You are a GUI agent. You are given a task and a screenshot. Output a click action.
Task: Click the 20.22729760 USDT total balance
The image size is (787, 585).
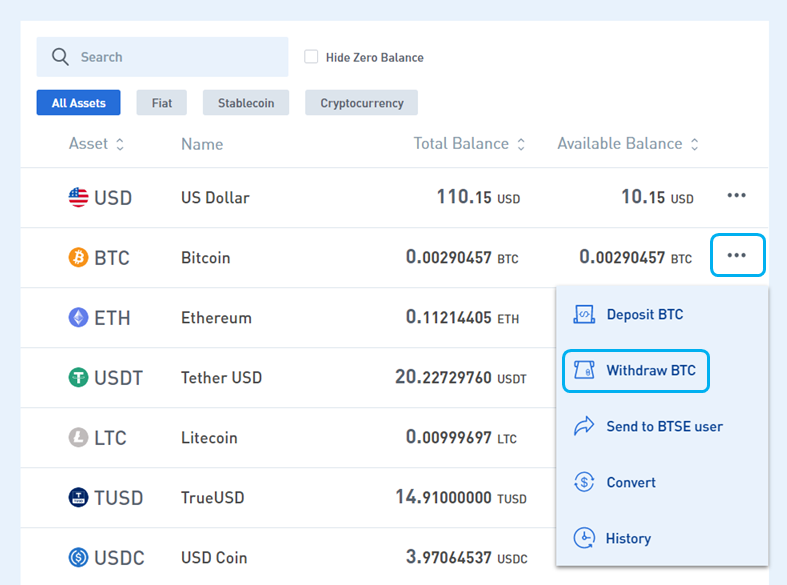461,377
